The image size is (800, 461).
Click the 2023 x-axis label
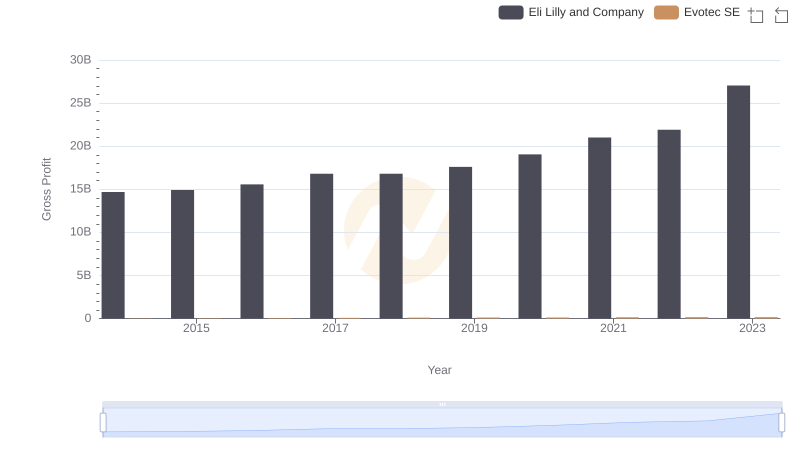pyautogui.click(x=752, y=328)
